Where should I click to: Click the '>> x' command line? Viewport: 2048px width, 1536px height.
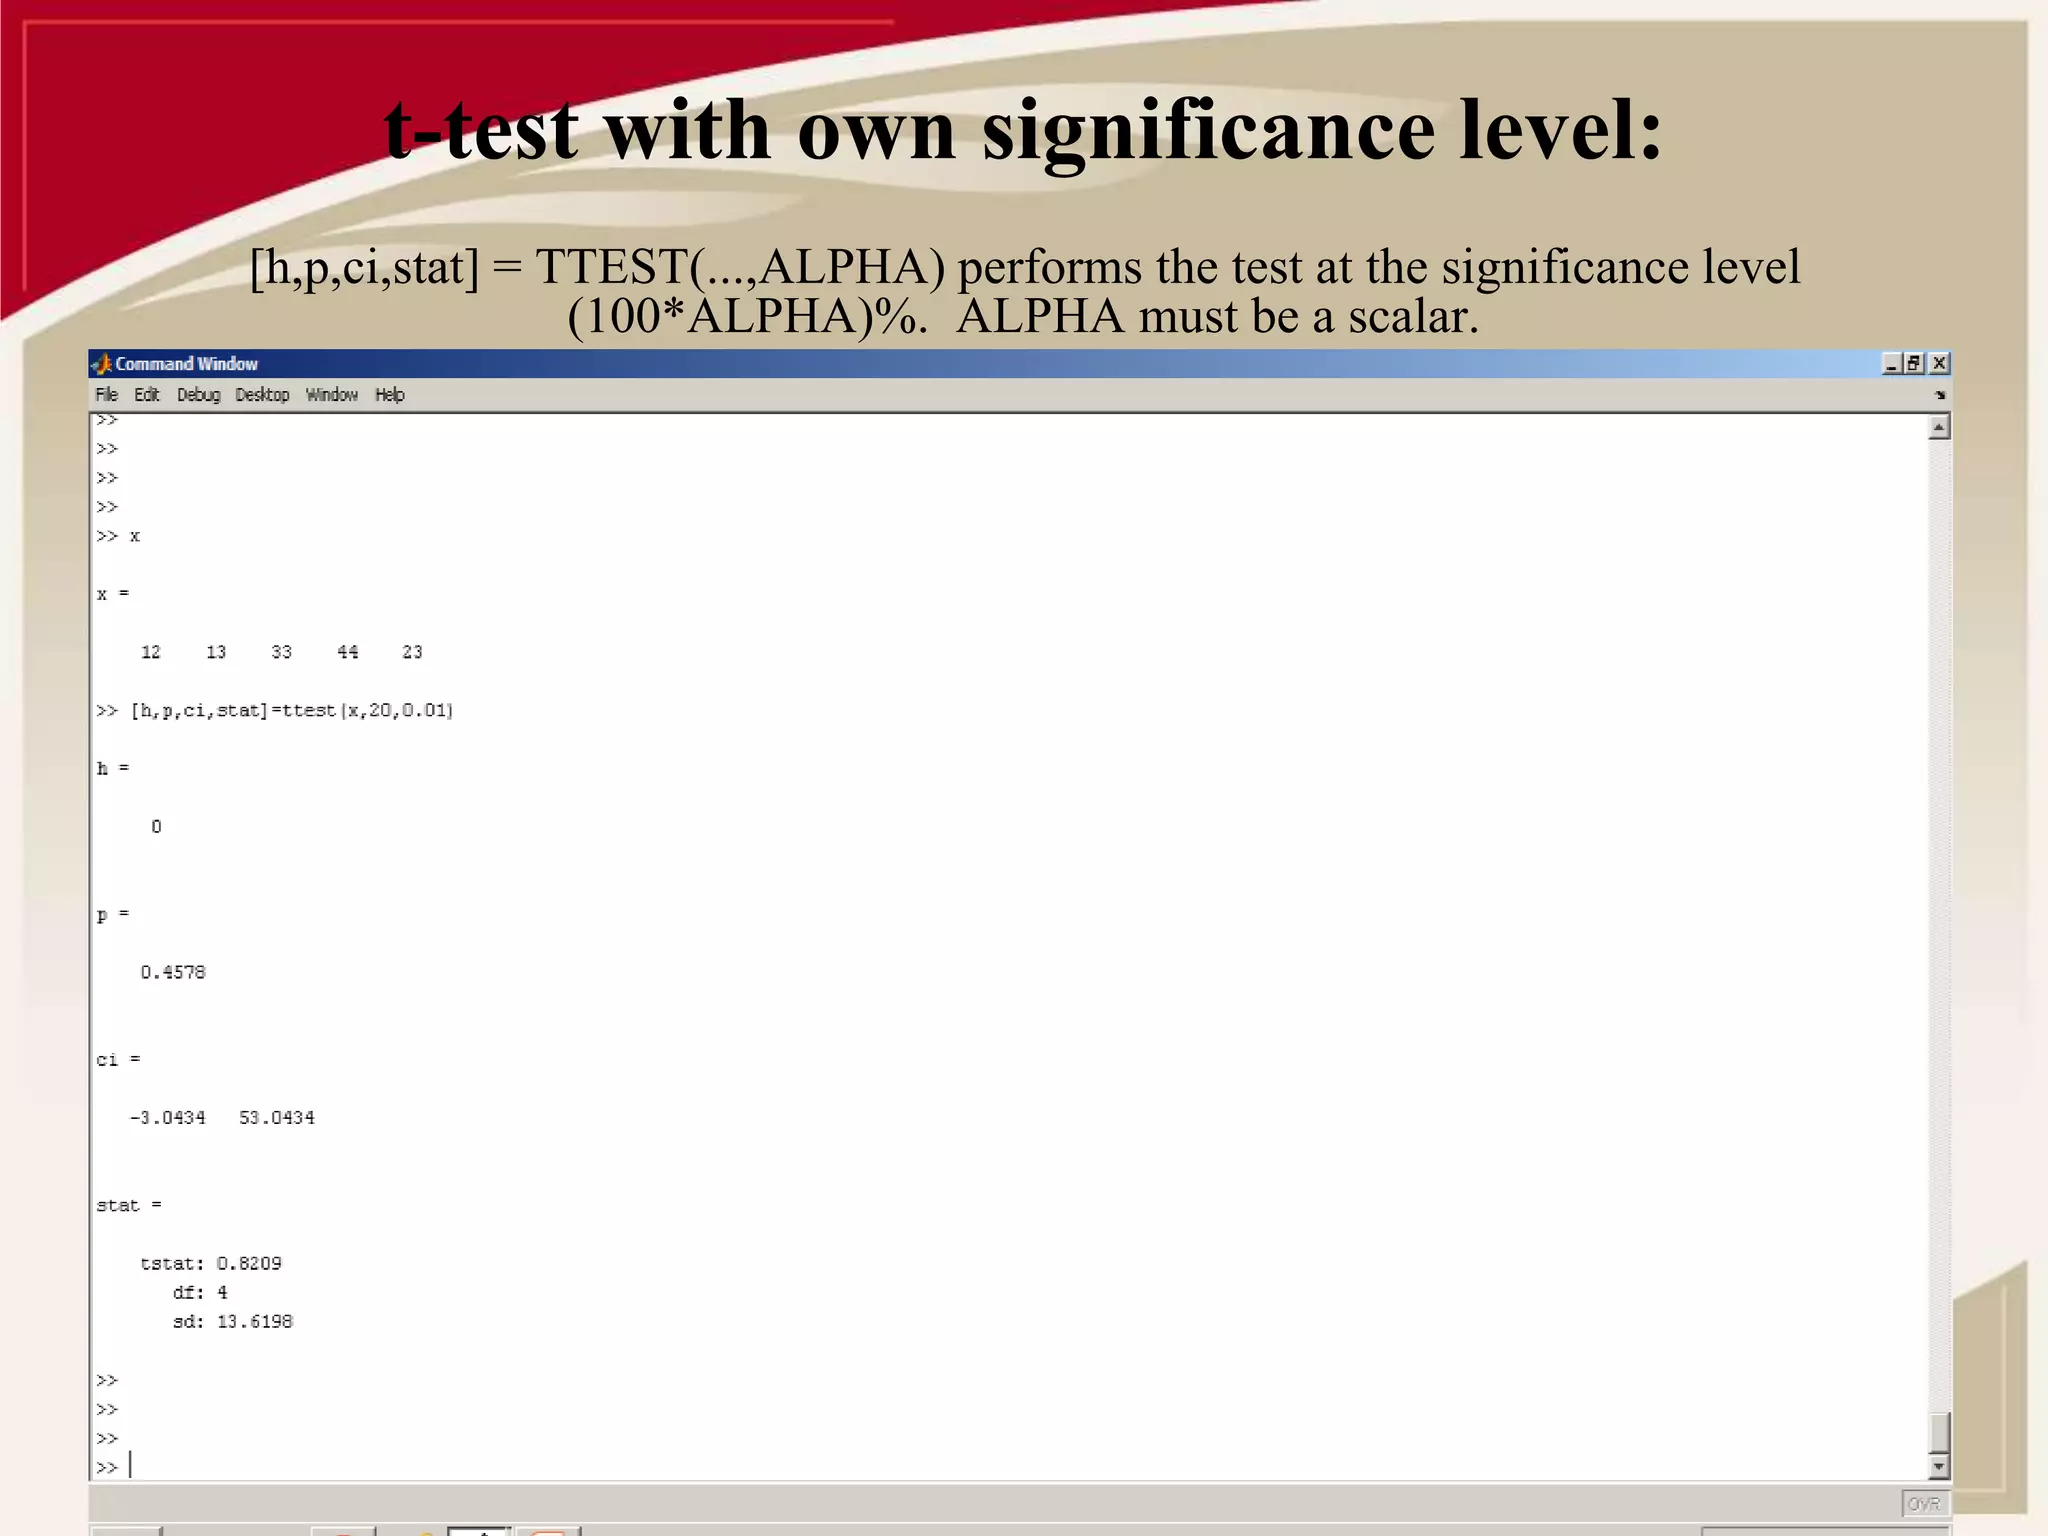(118, 537)
